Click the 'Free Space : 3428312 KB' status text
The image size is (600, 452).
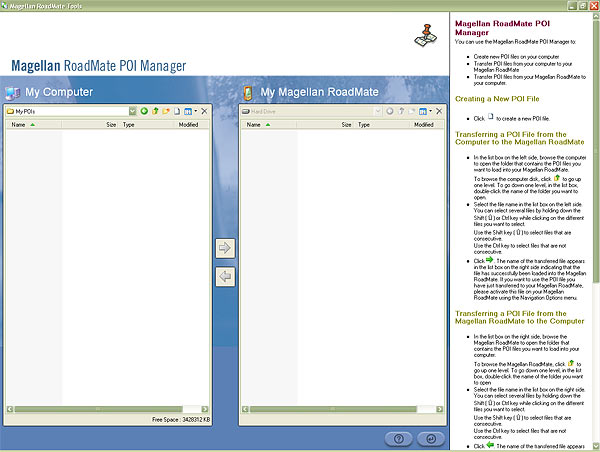coord(181,420)
